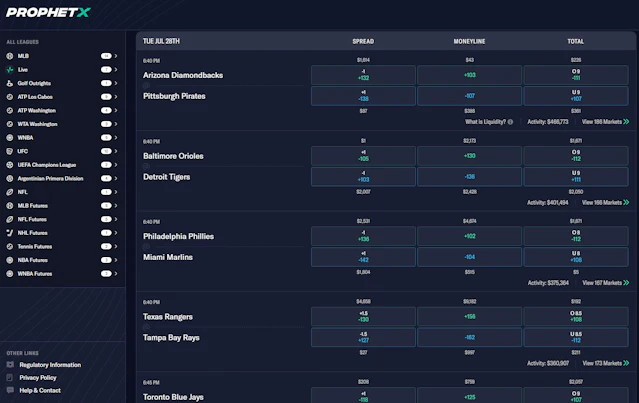Bet Arizona Diamondbacks spread +132
This screenshot has width=639, height=403.
tap(363, 75)
